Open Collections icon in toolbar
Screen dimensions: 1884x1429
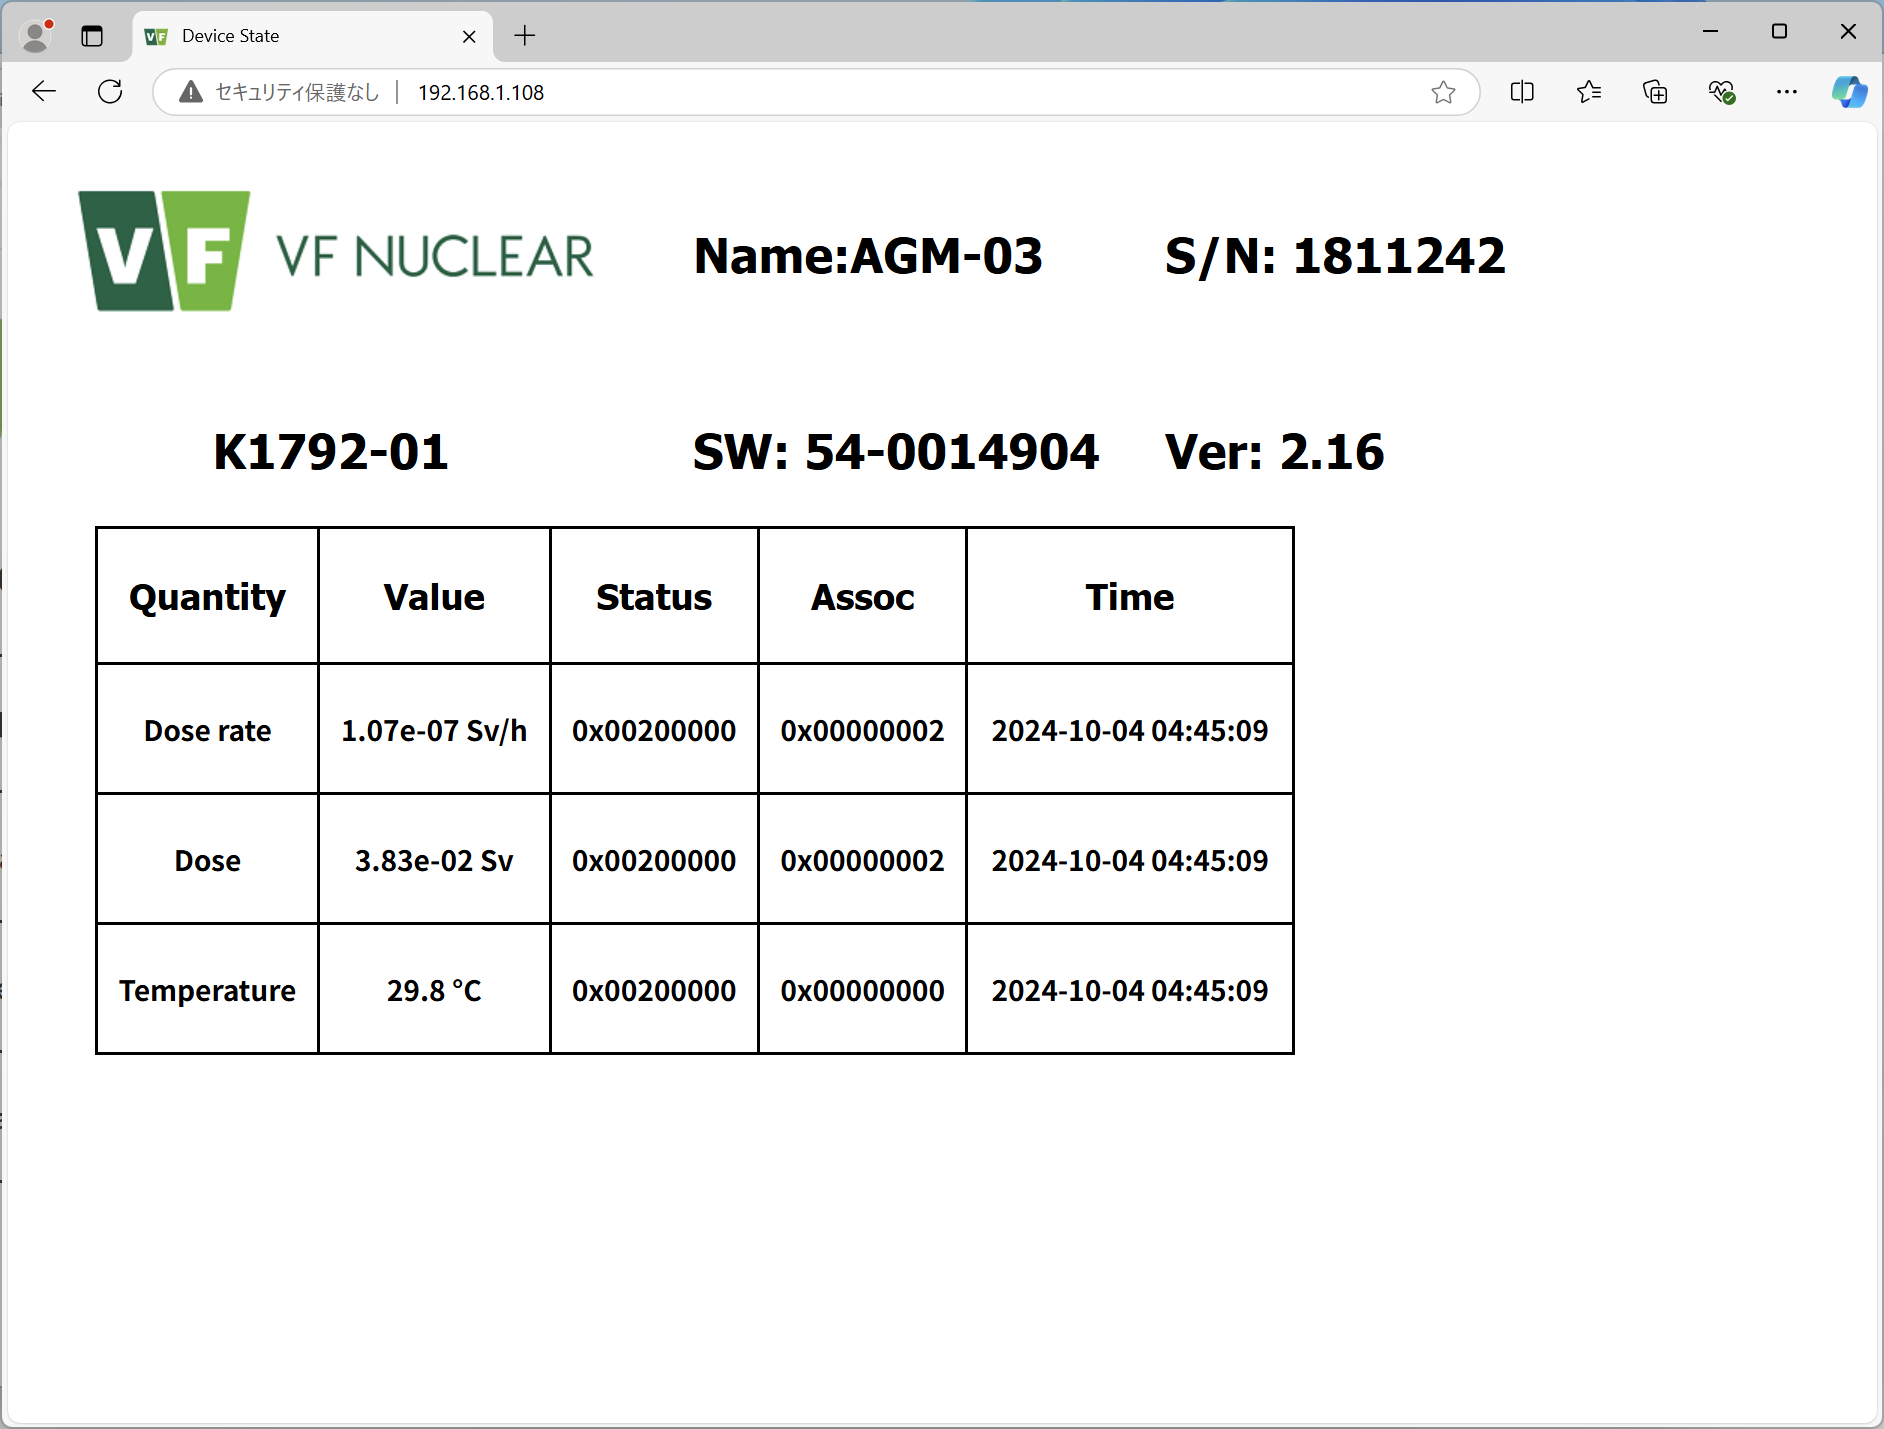1655,92
